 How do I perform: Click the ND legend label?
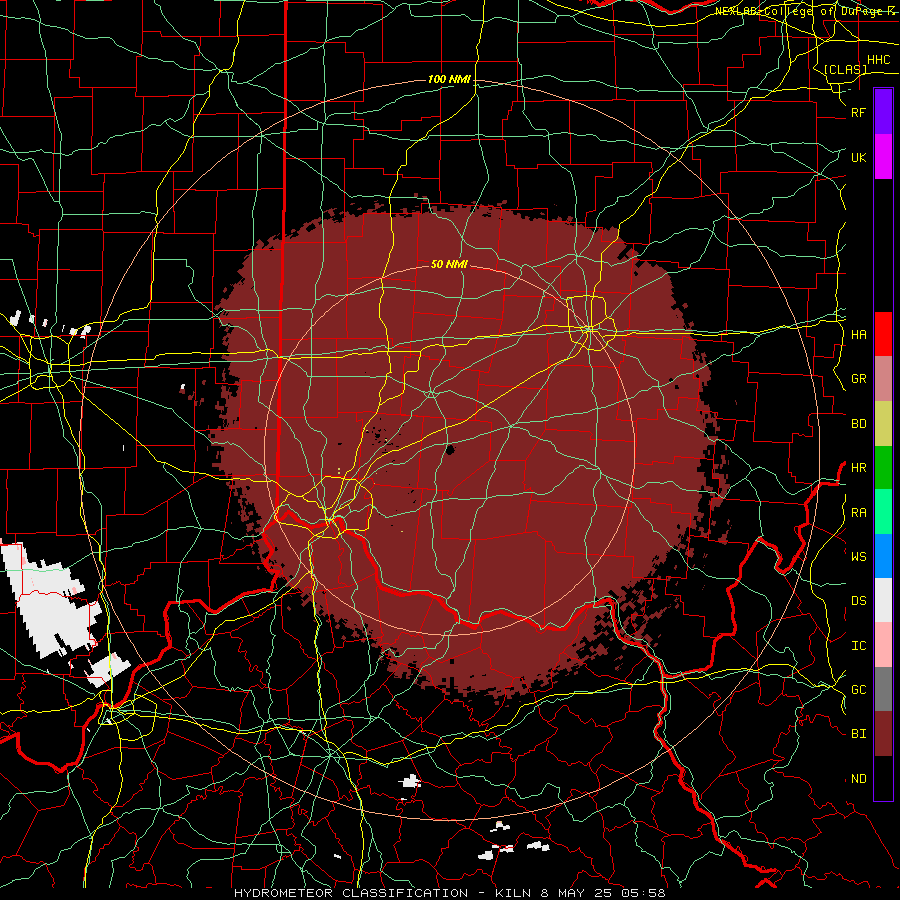coord(858,779)
